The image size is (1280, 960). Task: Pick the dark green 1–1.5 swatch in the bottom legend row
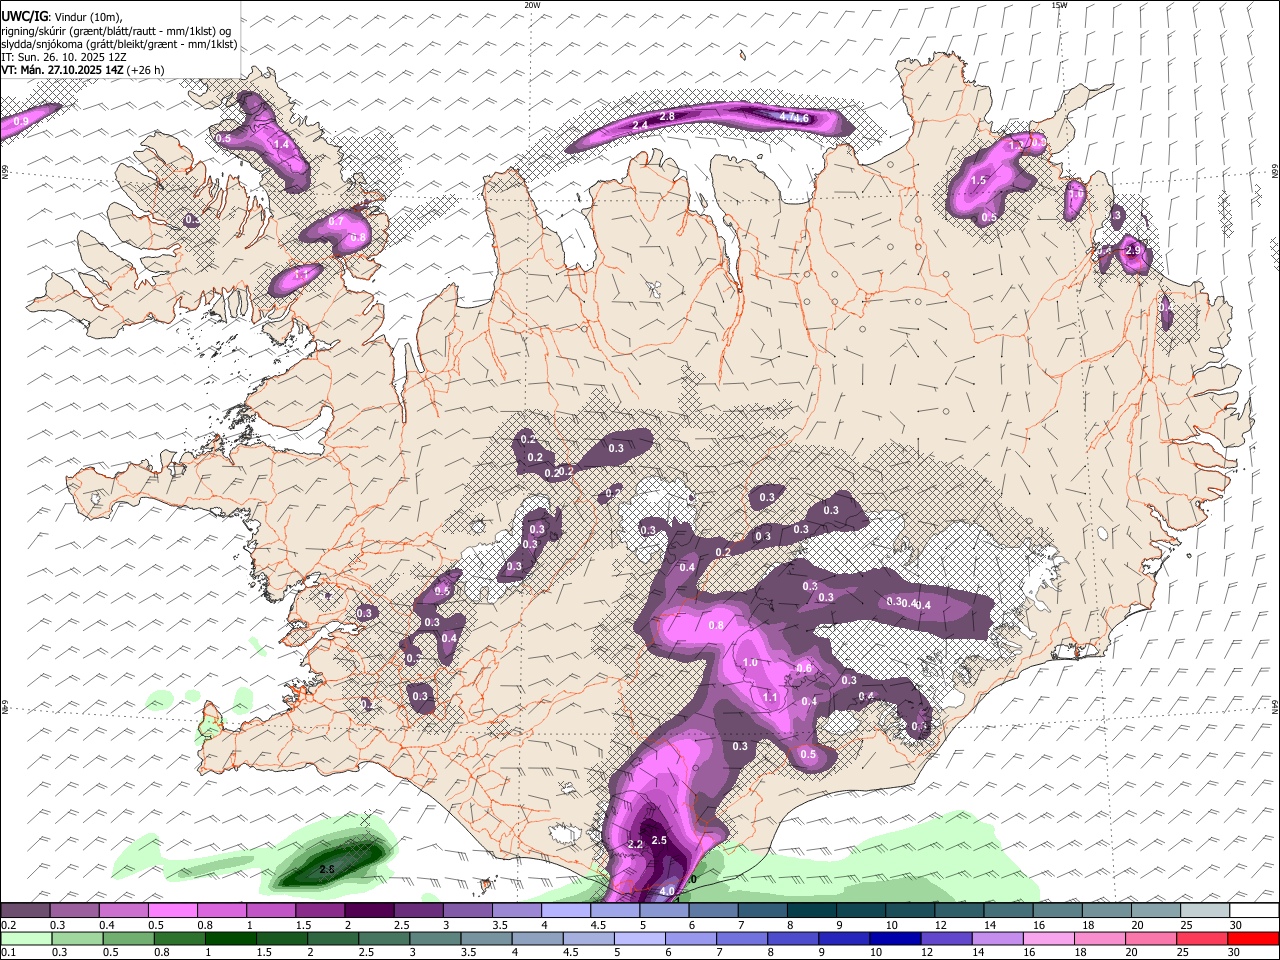(230, 938)
